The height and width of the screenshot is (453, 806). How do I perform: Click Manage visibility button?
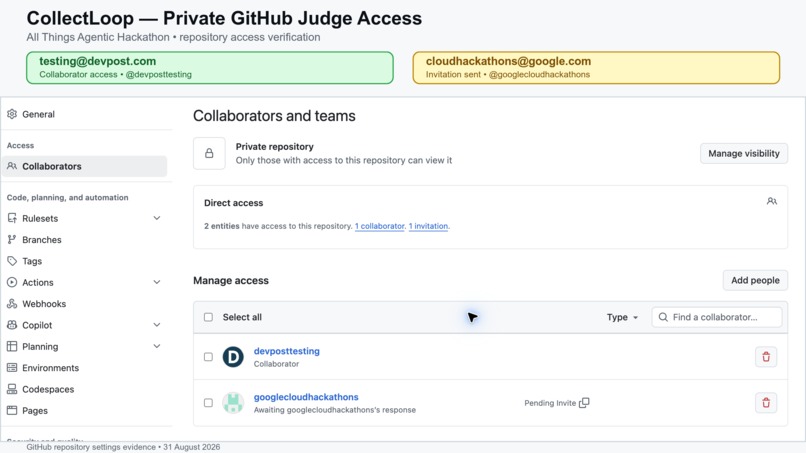pyautogui.click(x=744, y=153)
